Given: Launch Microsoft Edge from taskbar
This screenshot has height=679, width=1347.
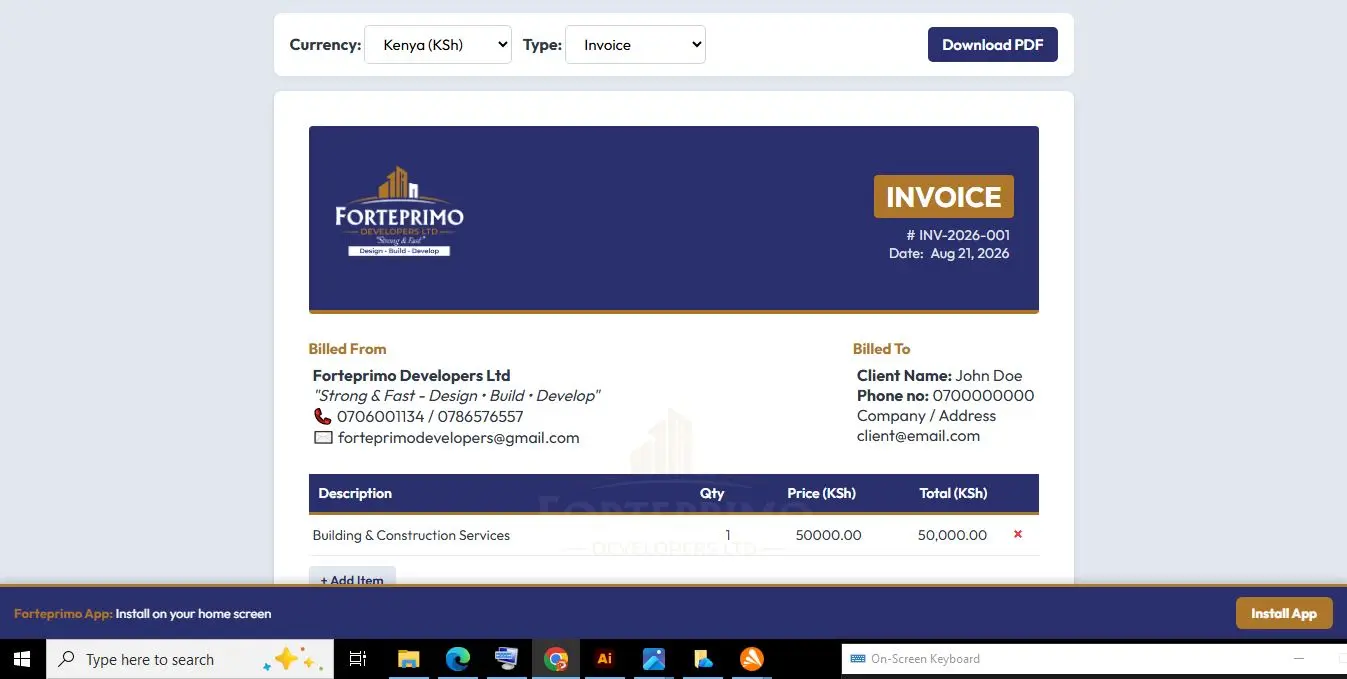Looking at the screenshot, I should (458, 659).
